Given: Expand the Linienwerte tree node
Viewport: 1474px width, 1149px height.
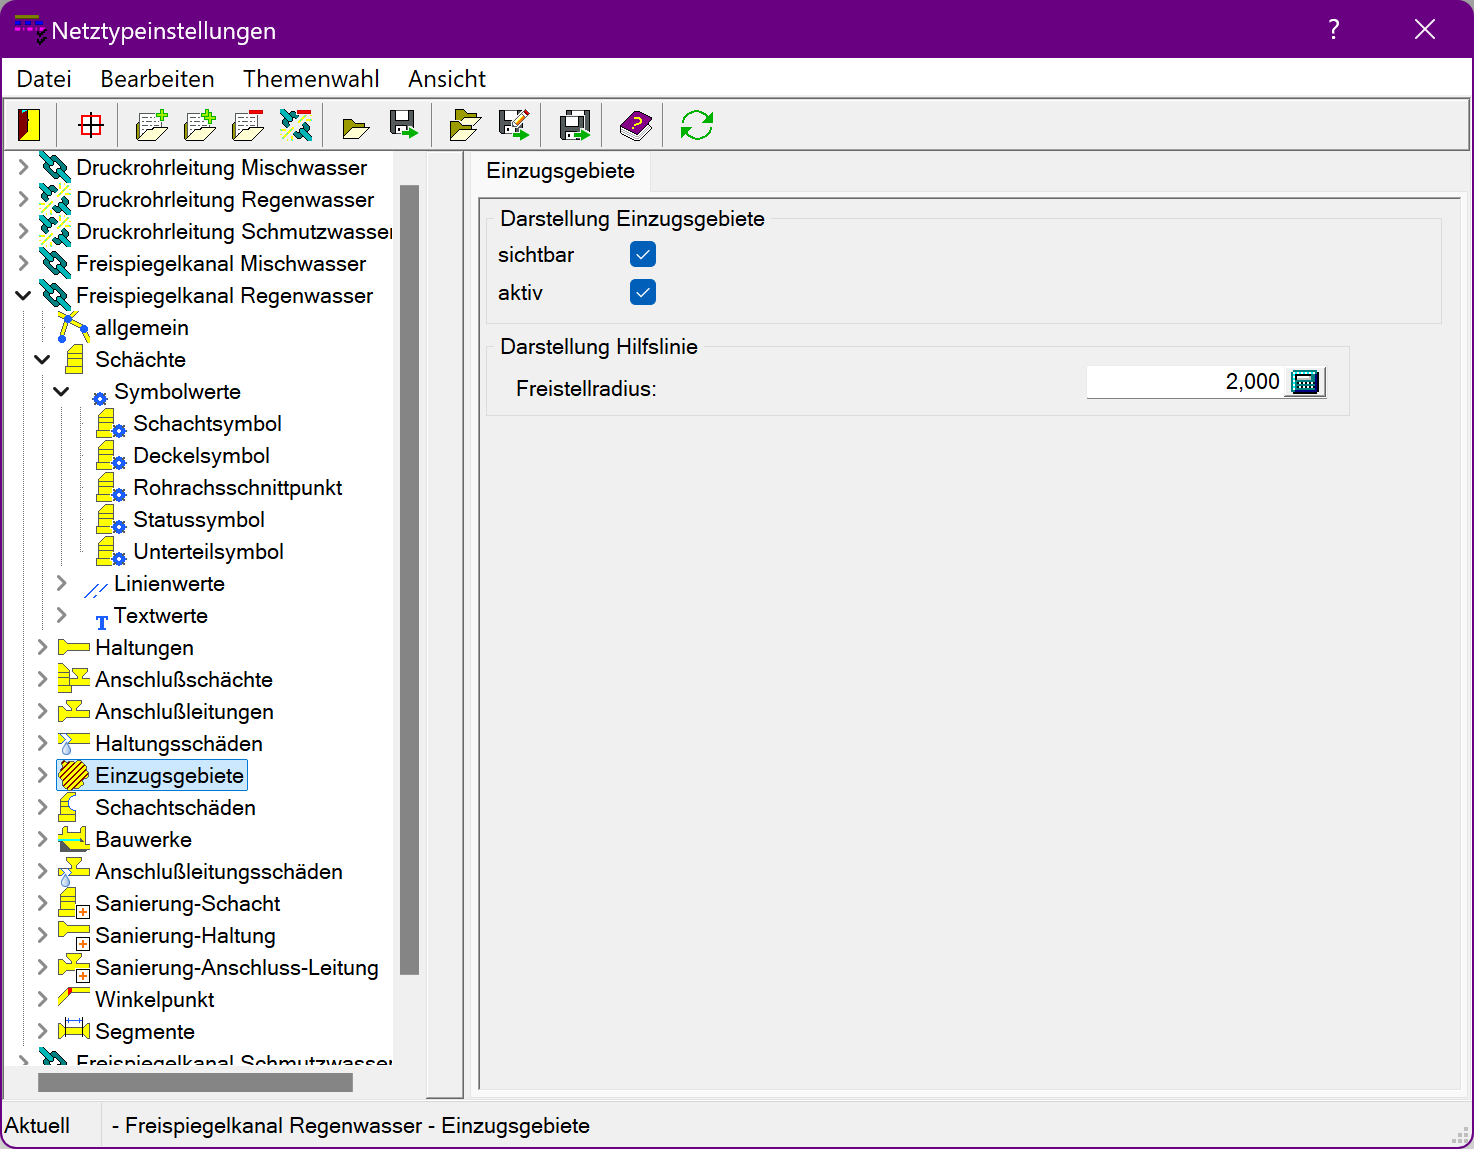Looking at the screenshot, I should point(62,584).
